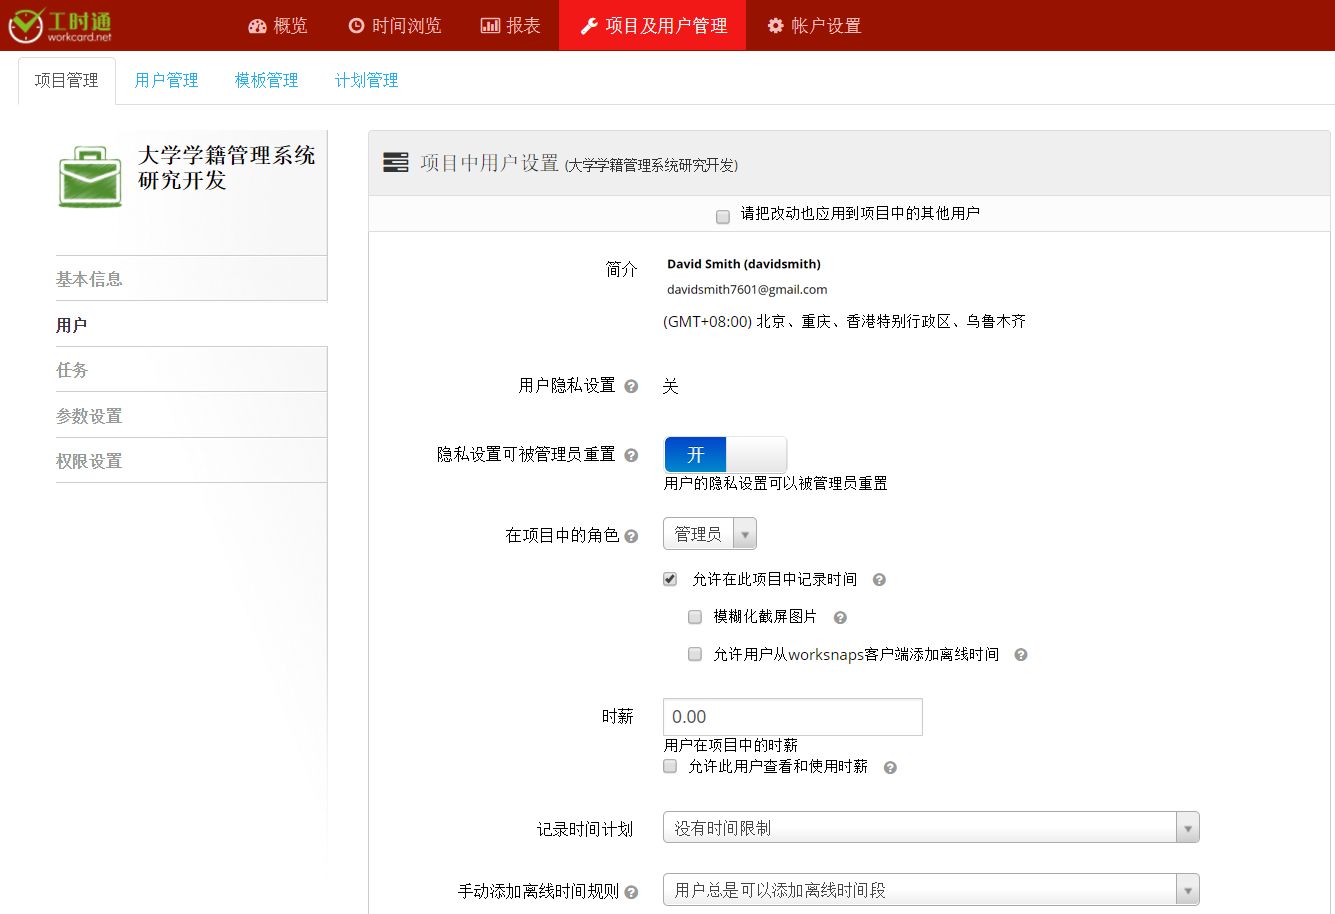1335x914 pixels.
Task: Switch to the 用户管理 tab
Action: click(x=166, y=81)
